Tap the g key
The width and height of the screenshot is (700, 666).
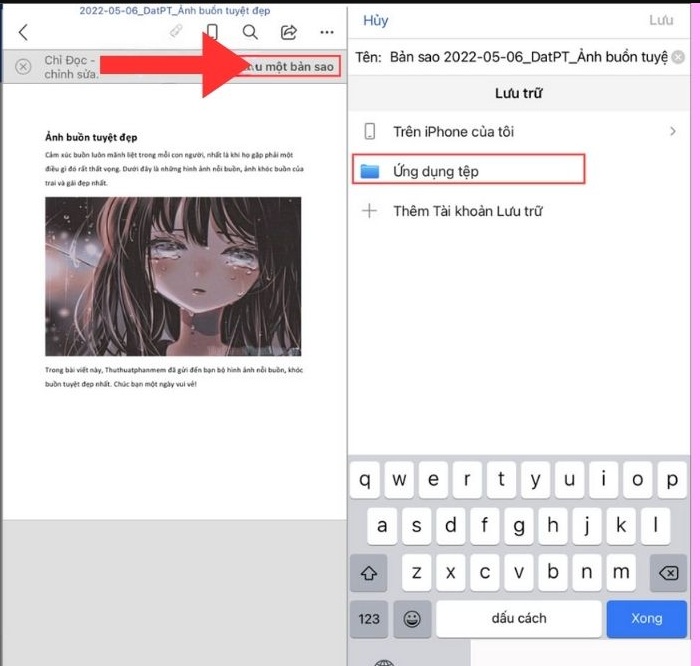coord(518,526)
